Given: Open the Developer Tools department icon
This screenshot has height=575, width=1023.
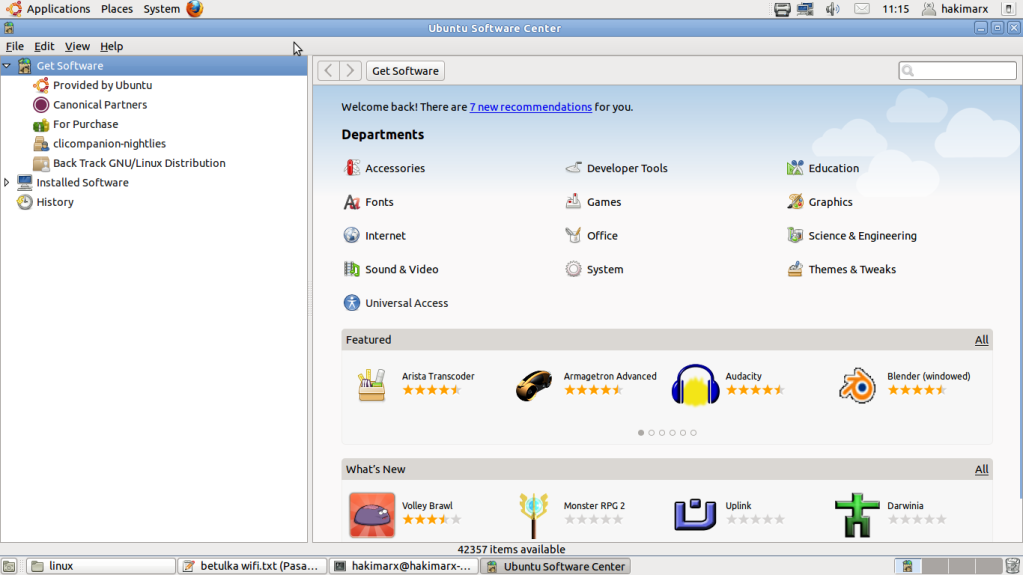Looking at the screenshot, I should [573, 168].
